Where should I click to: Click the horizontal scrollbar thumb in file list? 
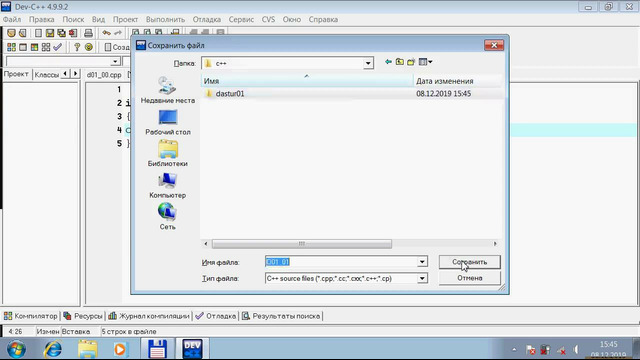302,244
